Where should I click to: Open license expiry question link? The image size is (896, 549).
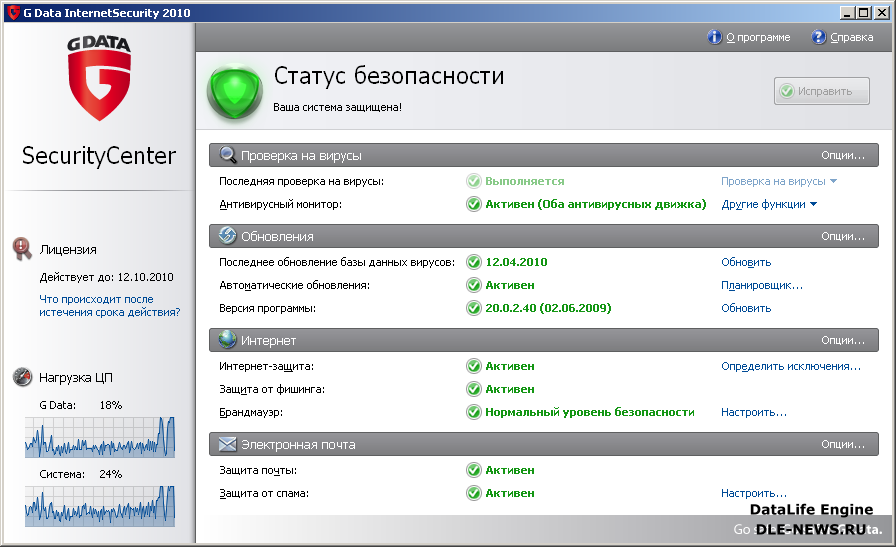[110, 306]
